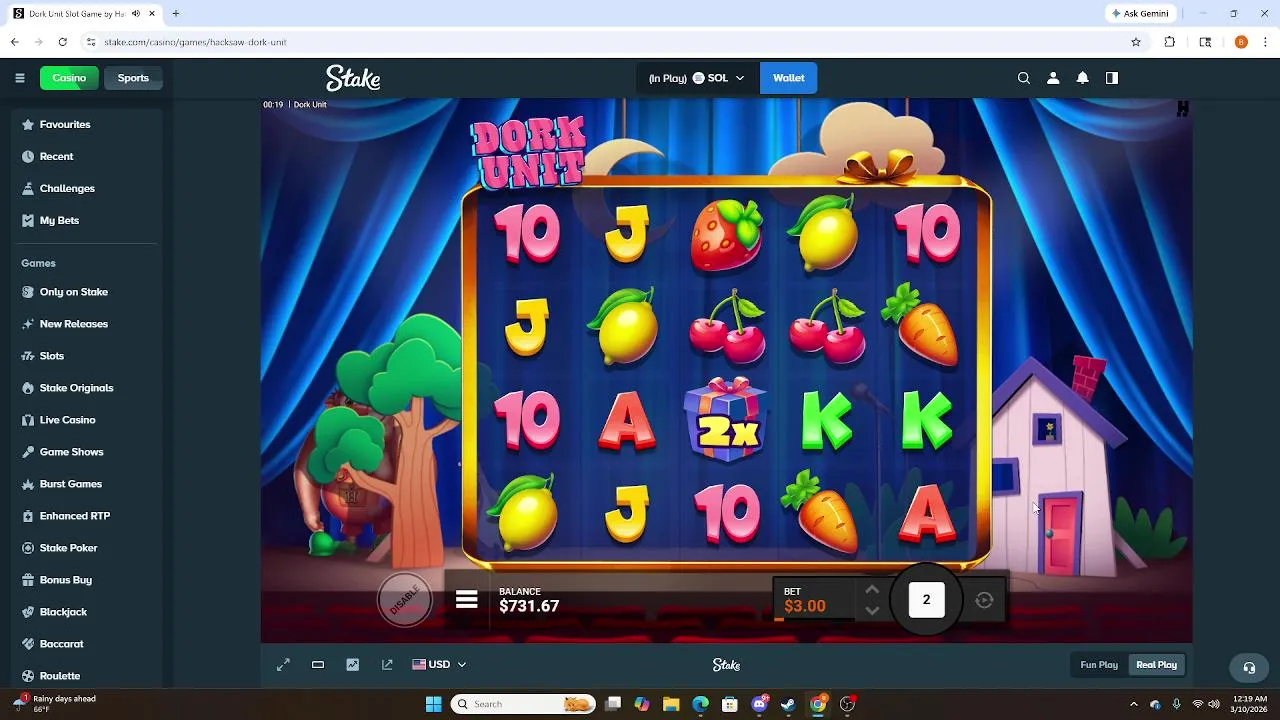Open a new browser tab
Screen dimensions: 1280x720
176,14
